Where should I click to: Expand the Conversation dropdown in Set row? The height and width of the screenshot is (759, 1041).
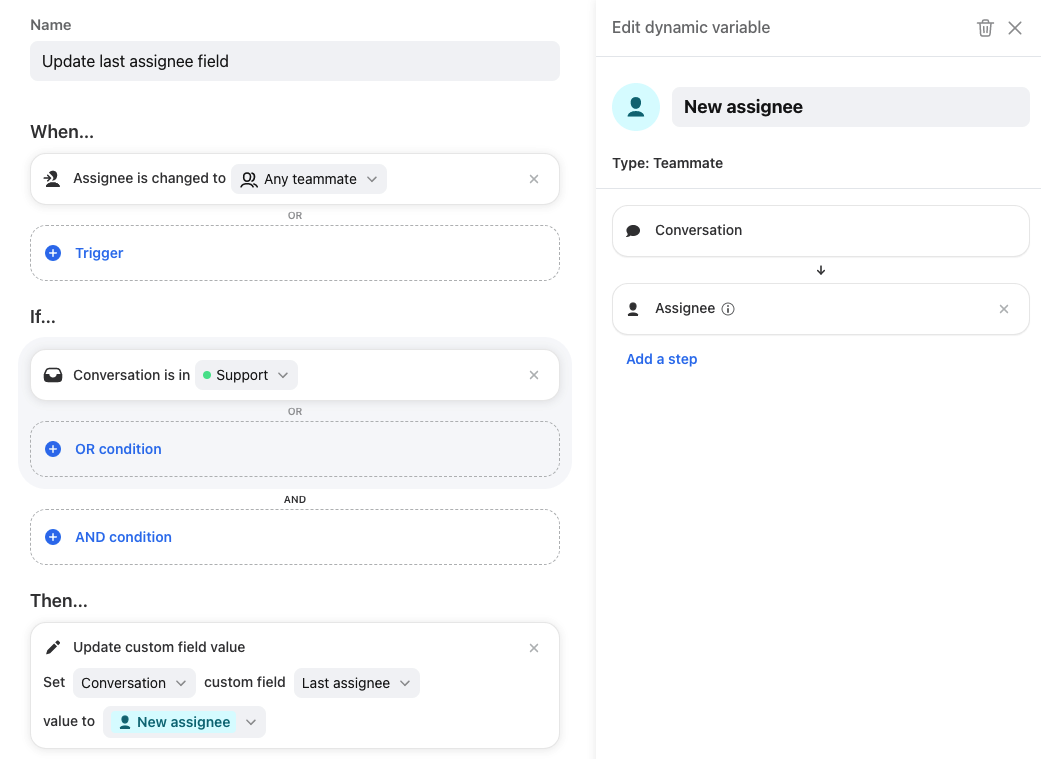coord(134,683)
